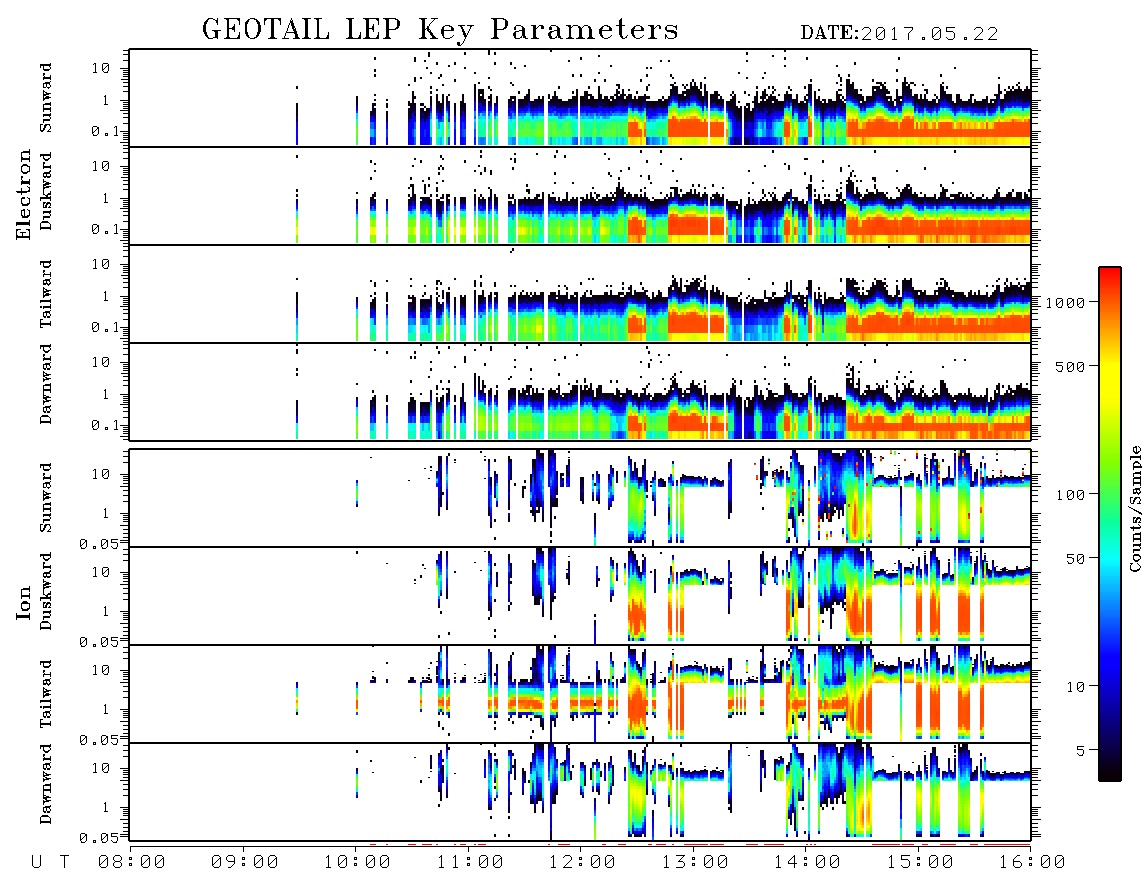Select the 09:00 time tick label
This screenshot has width=1142, height=880.
pos(245,863)
